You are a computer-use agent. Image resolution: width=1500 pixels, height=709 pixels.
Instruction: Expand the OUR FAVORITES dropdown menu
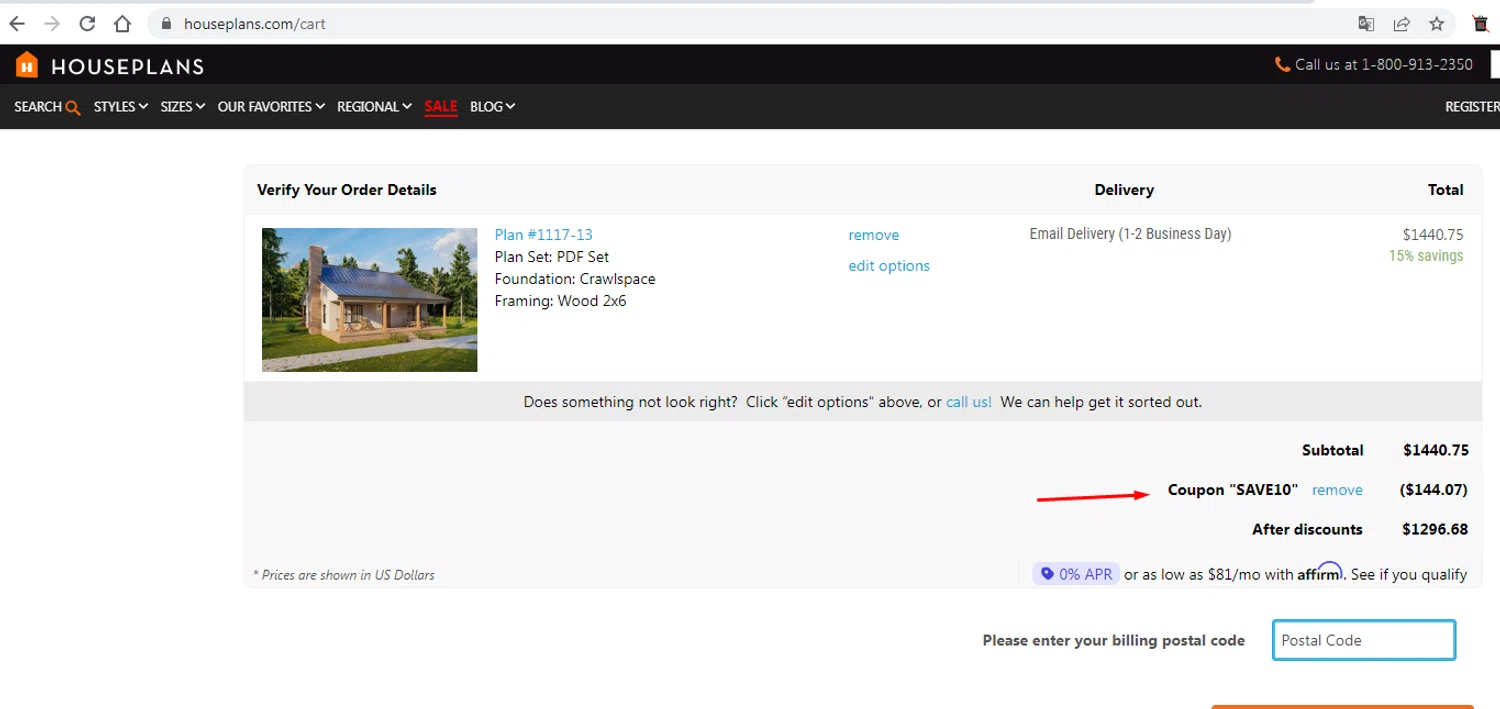pyautogui.click(x=271, y=106)
